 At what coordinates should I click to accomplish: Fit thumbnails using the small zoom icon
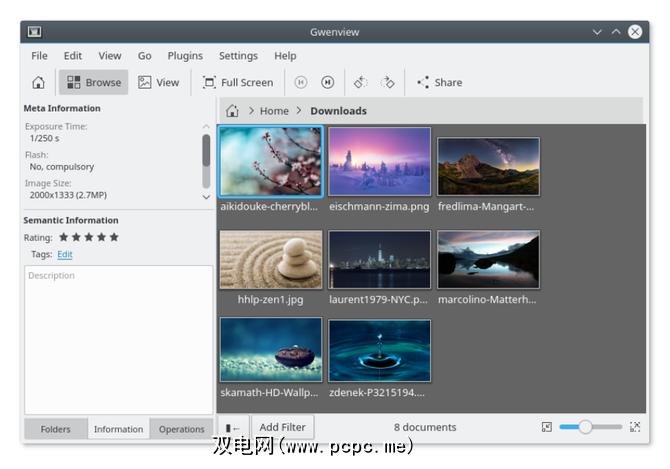point(546,427)
